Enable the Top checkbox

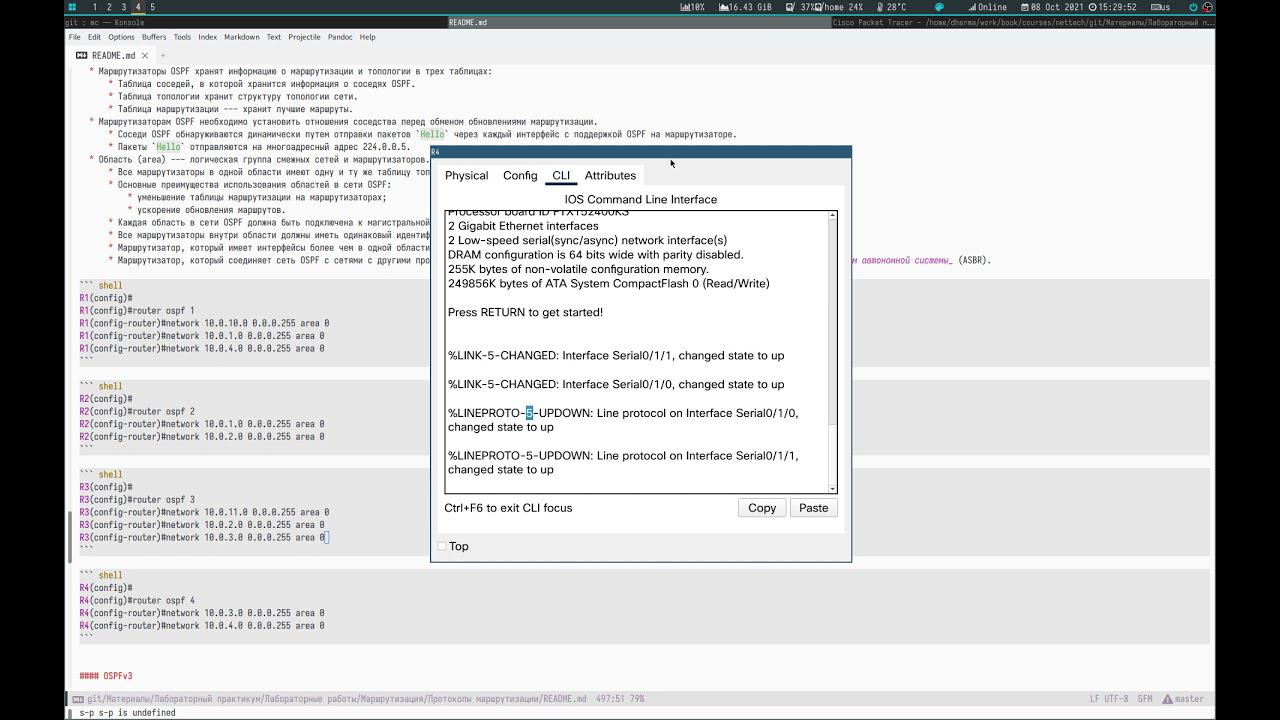pos(442,546)
